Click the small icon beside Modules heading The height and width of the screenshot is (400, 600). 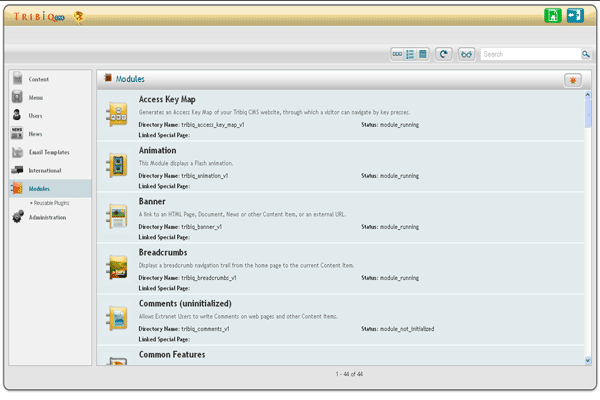click(x=108, y=78)
